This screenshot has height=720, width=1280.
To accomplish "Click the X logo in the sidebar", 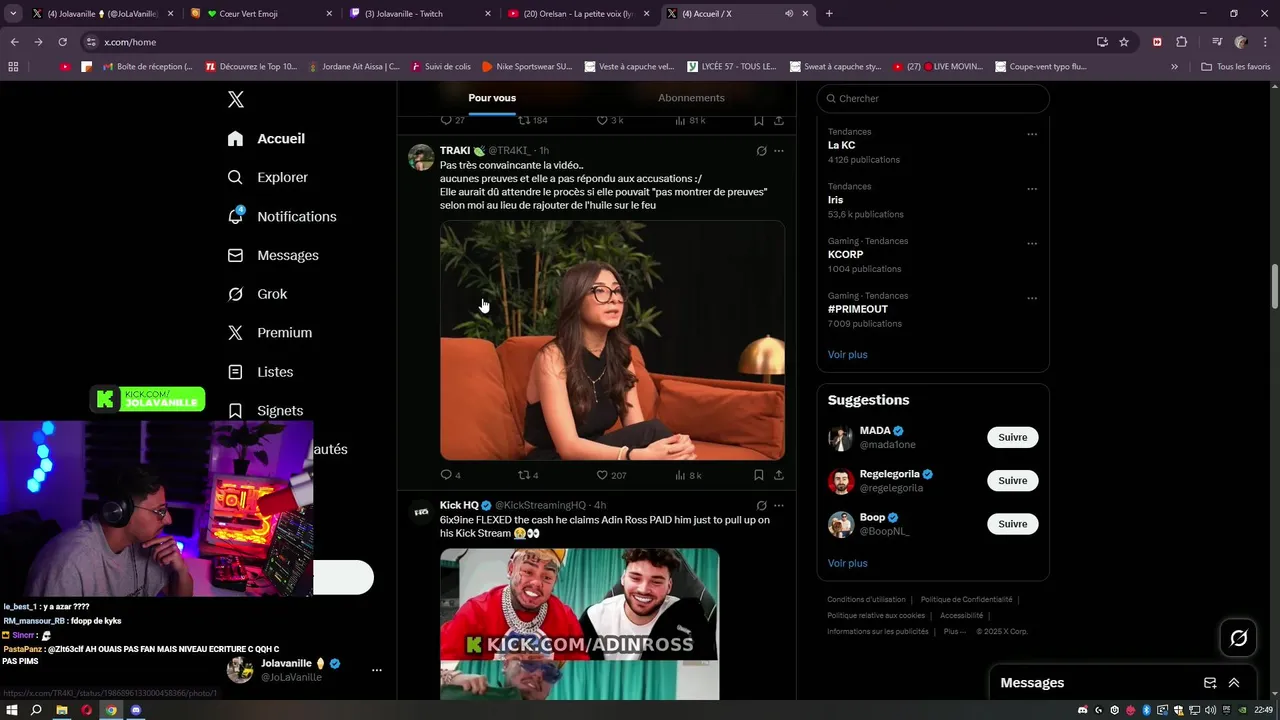I will (236, 99).
